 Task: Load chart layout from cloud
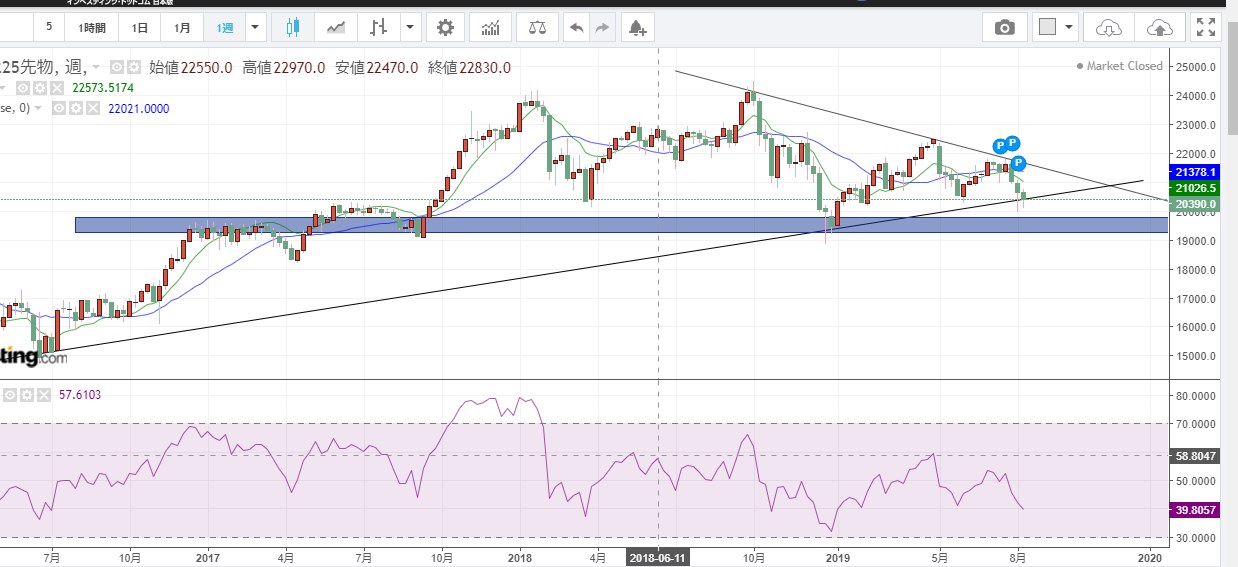tap(1109, 27)
